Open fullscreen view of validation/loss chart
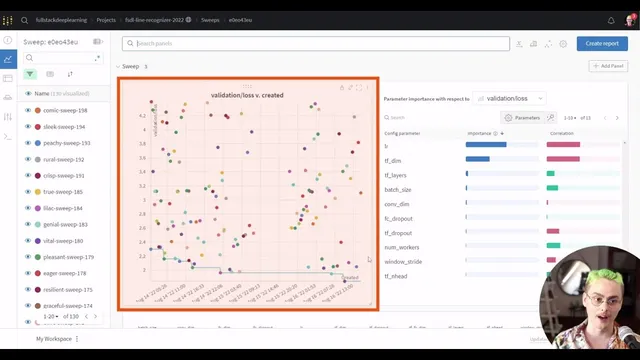Screen dimensions: 640x360 pyautogui.click(x=359, y=87)
